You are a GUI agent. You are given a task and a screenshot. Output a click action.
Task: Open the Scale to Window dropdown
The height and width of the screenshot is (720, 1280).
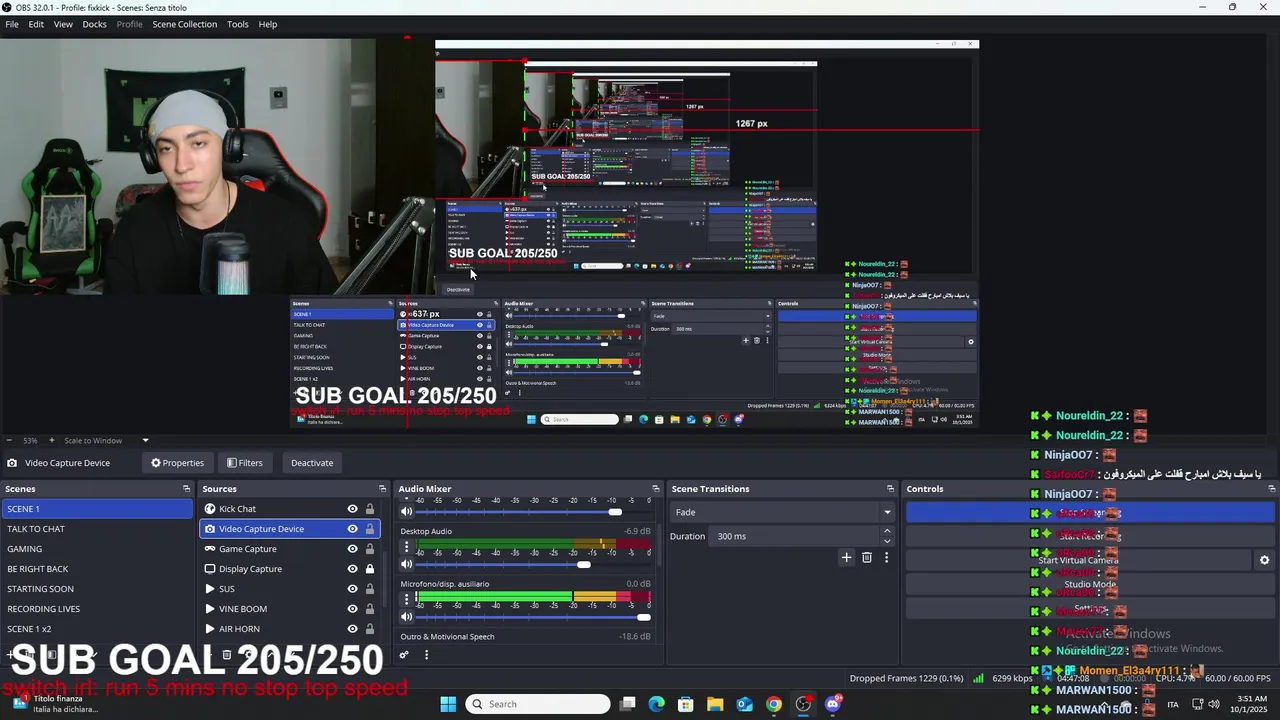[x=107, y=440]
